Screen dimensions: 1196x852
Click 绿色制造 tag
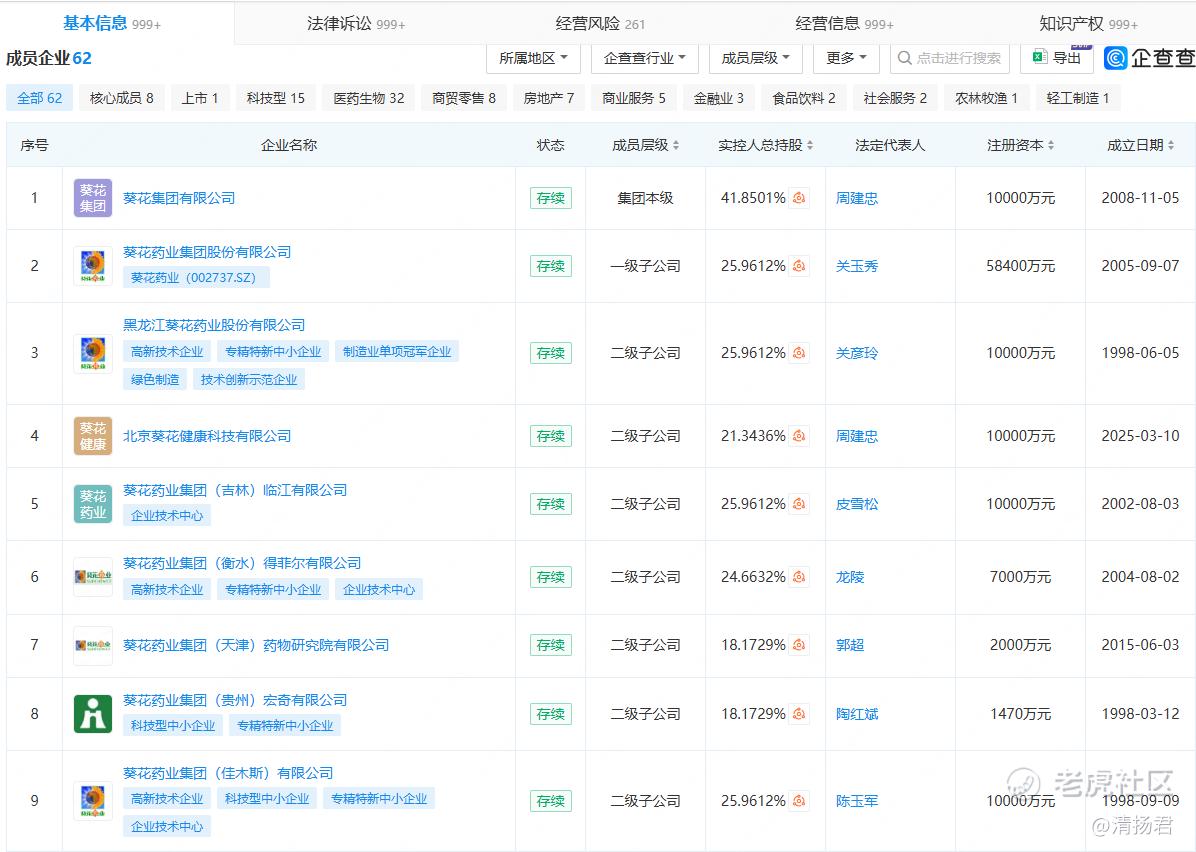point(155,380)
